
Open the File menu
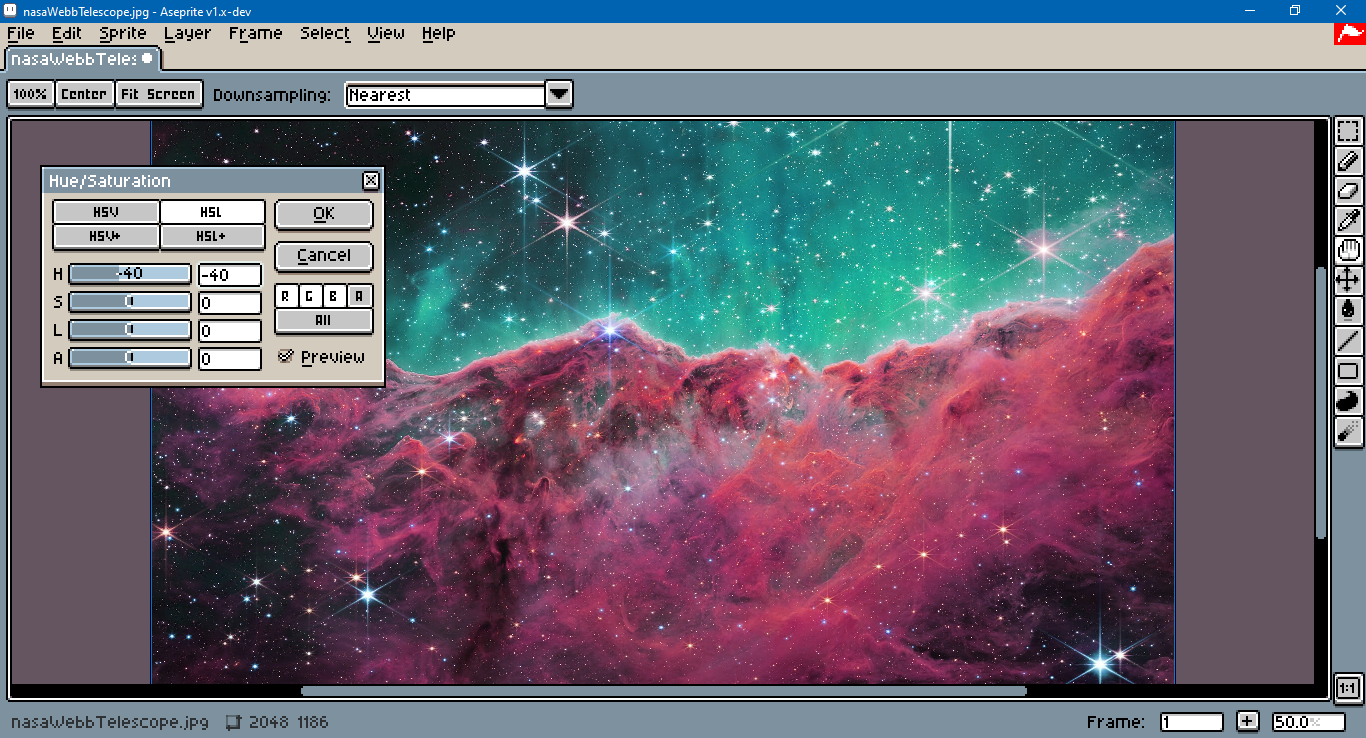coord(20,33)
